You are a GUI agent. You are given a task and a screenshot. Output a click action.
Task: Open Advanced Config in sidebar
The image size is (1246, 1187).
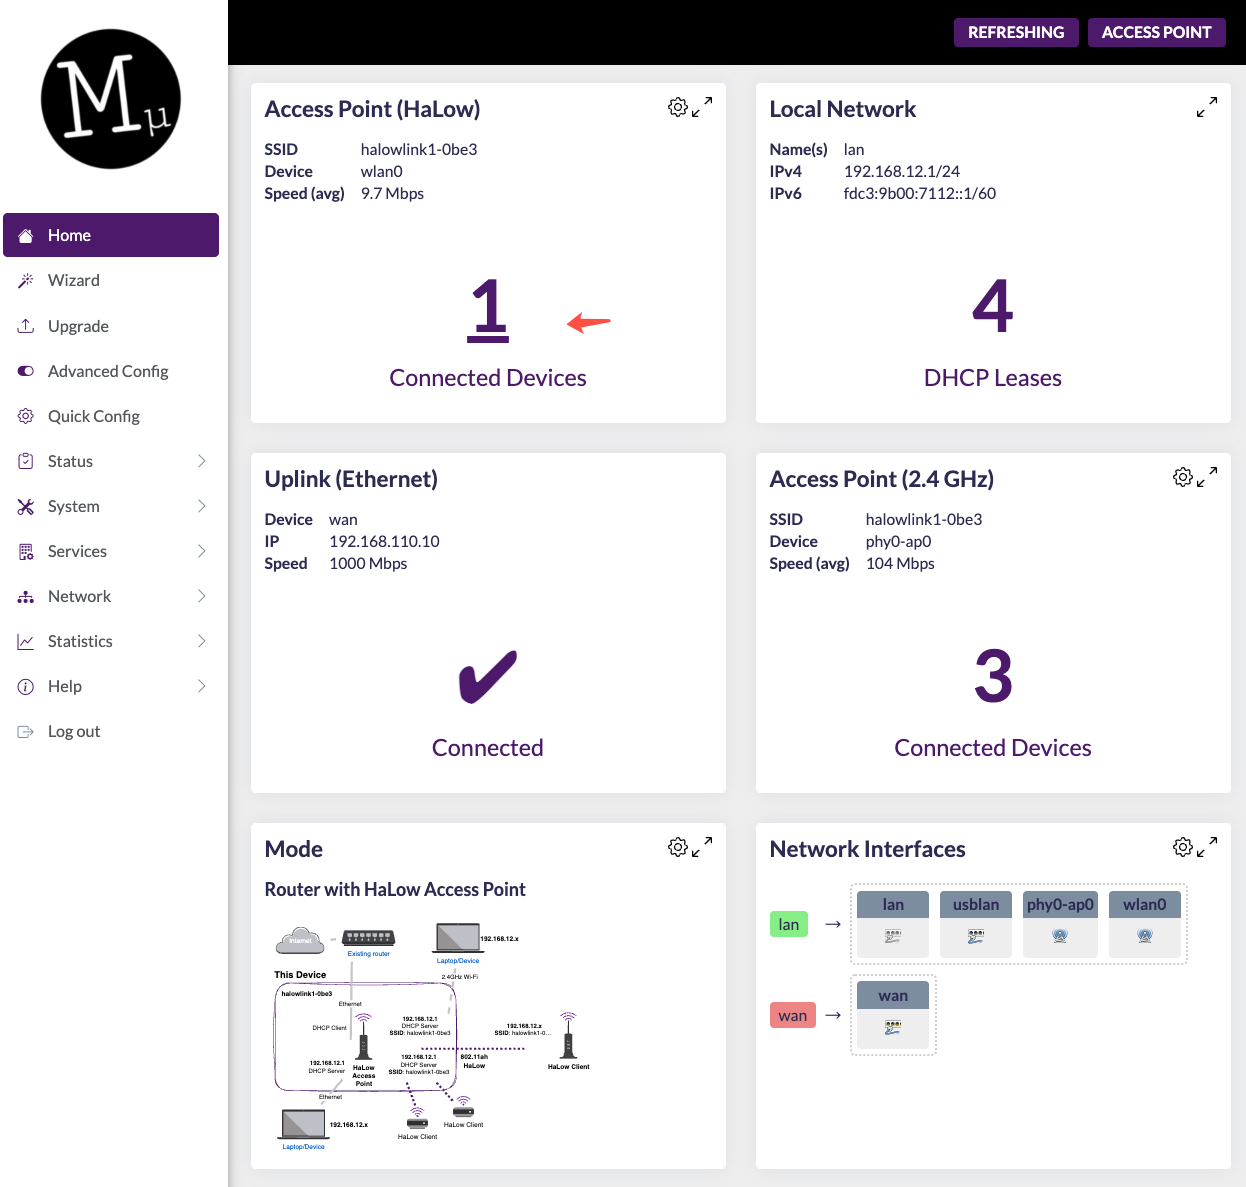pyautogui.click(x=108, y=371)
